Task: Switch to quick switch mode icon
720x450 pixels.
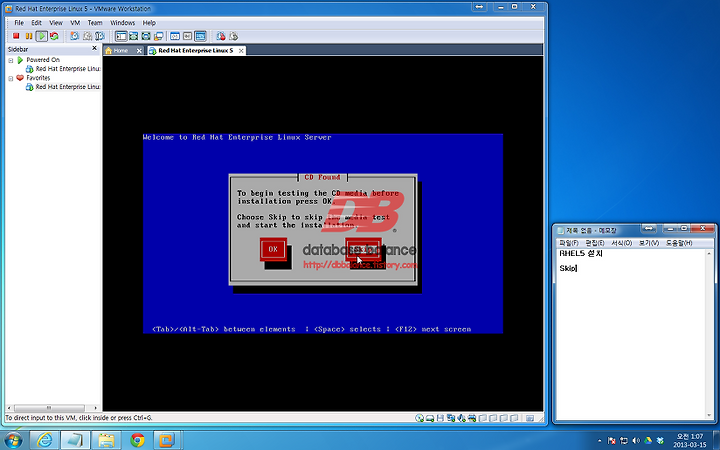Action: [134, 36]
